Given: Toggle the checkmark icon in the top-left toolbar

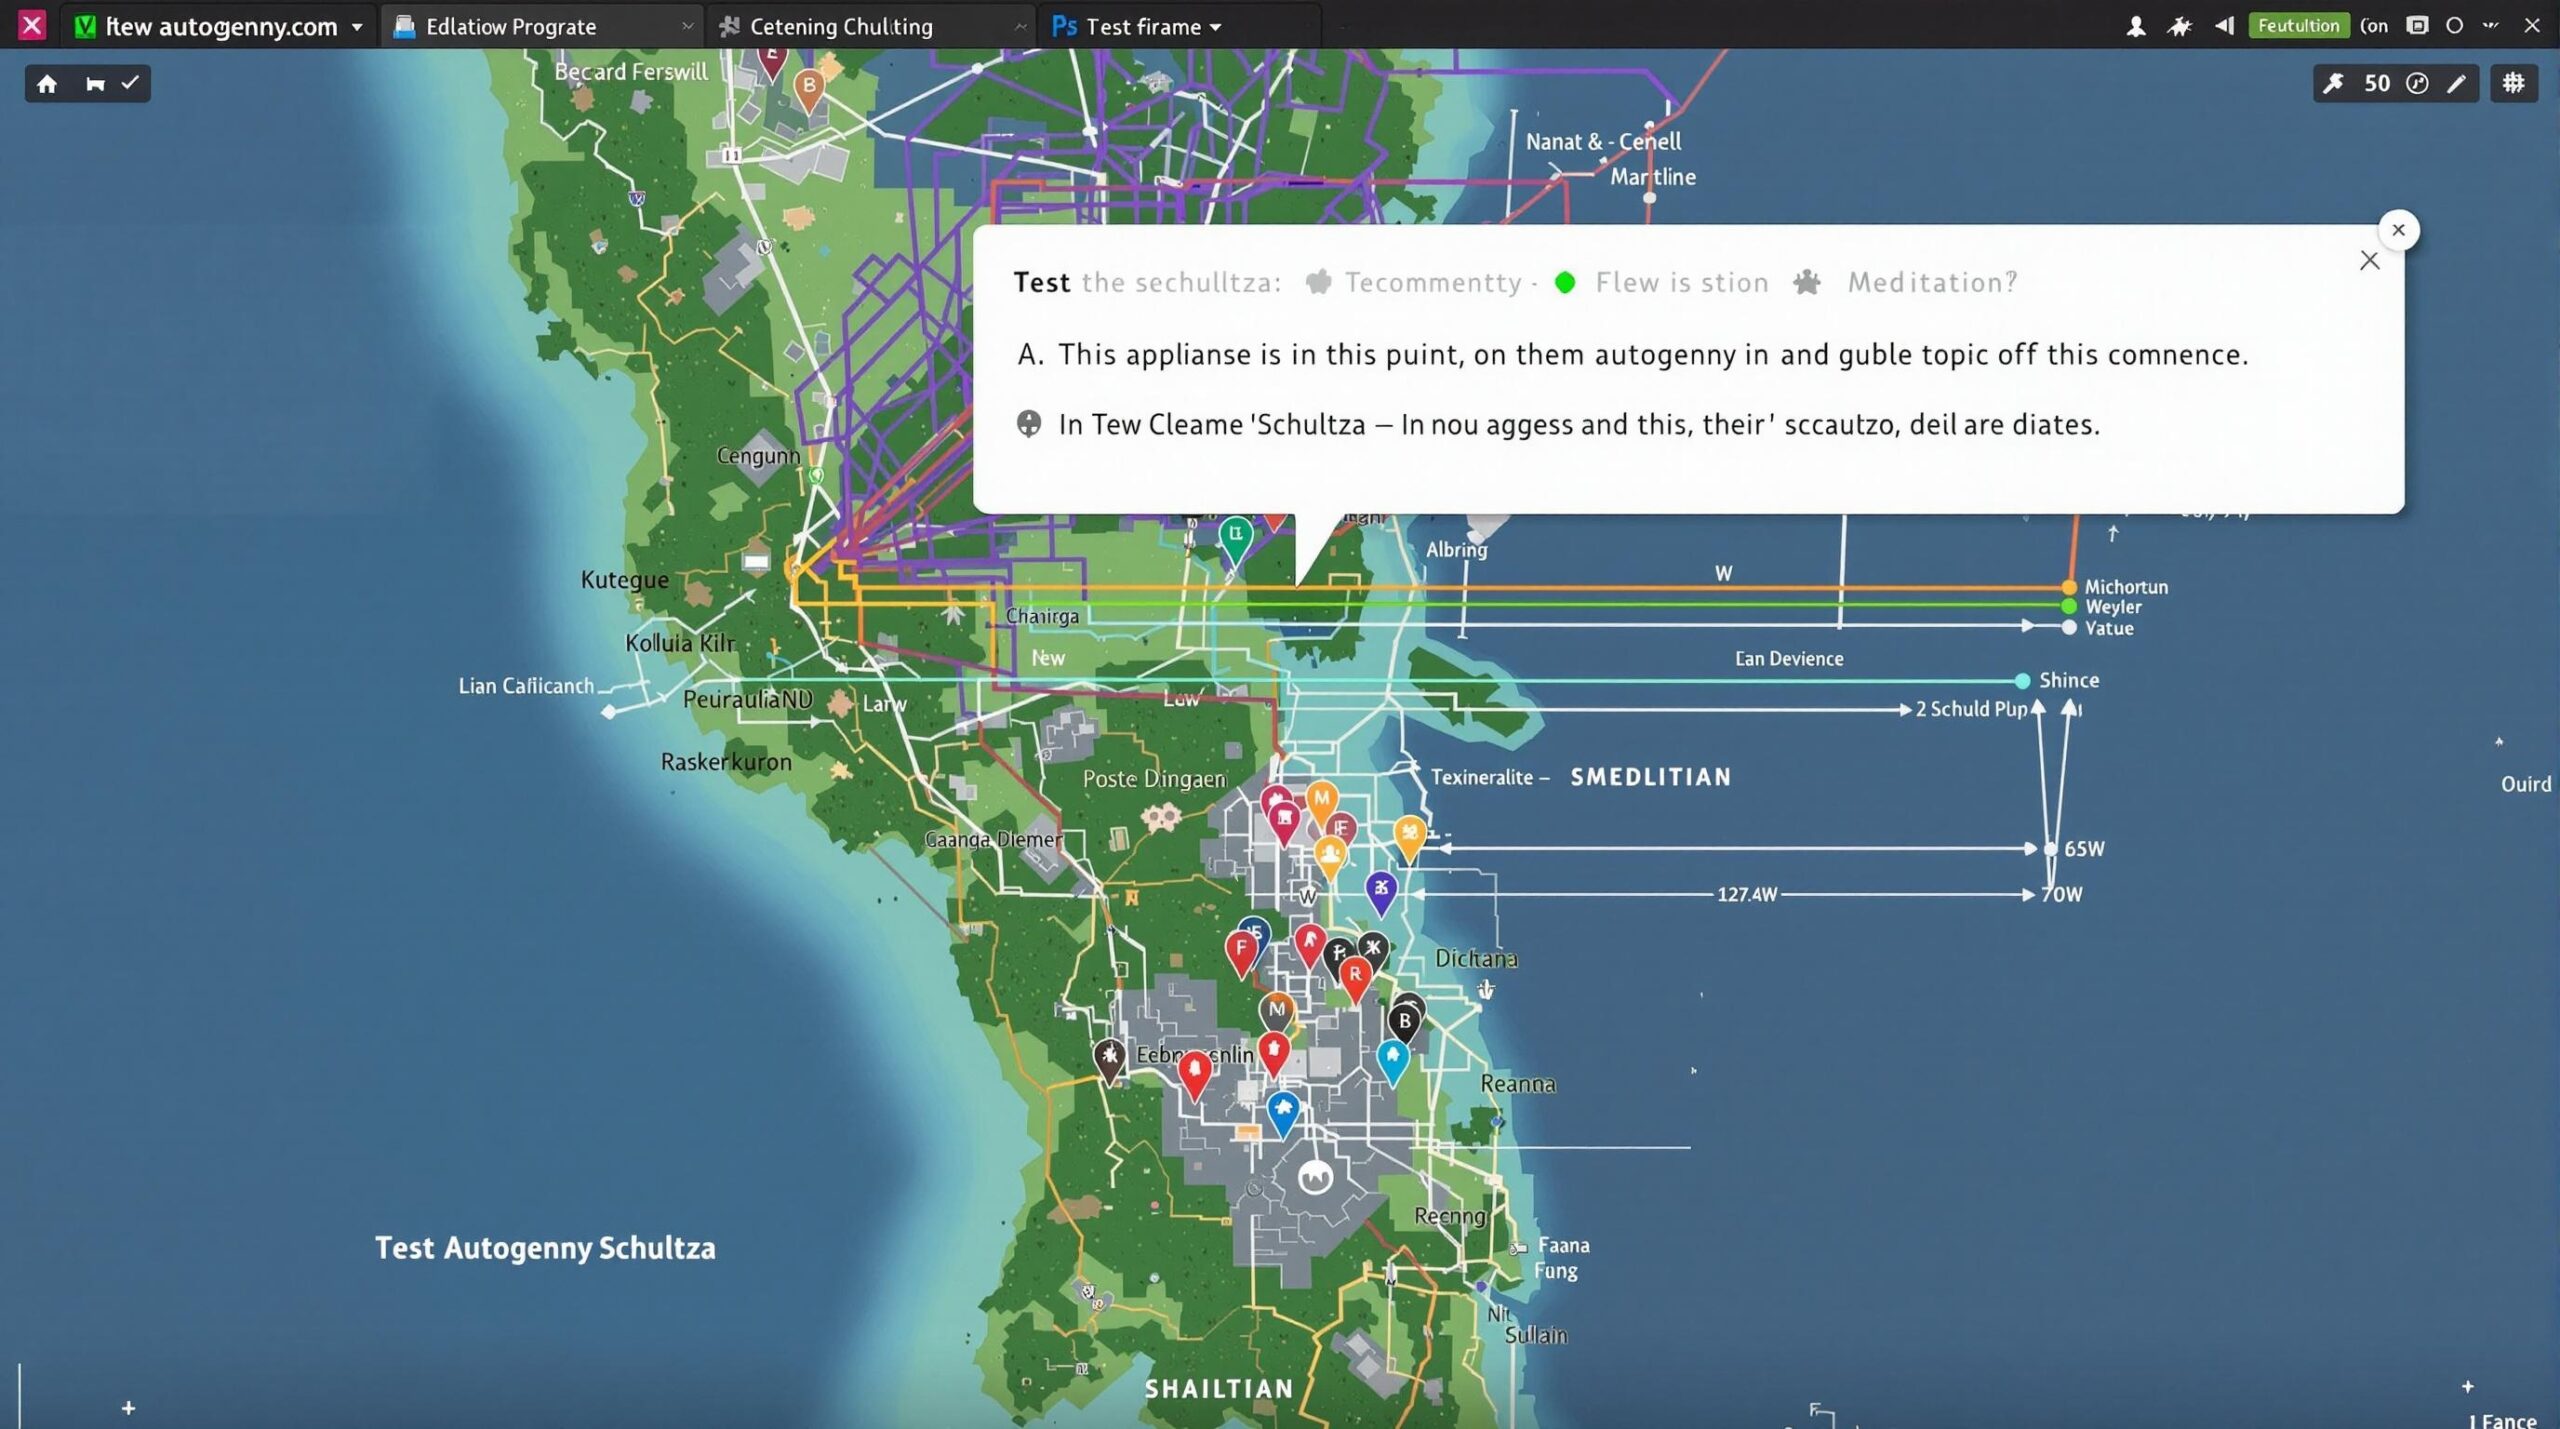Looking at the screenshot, I should point(130,84).
